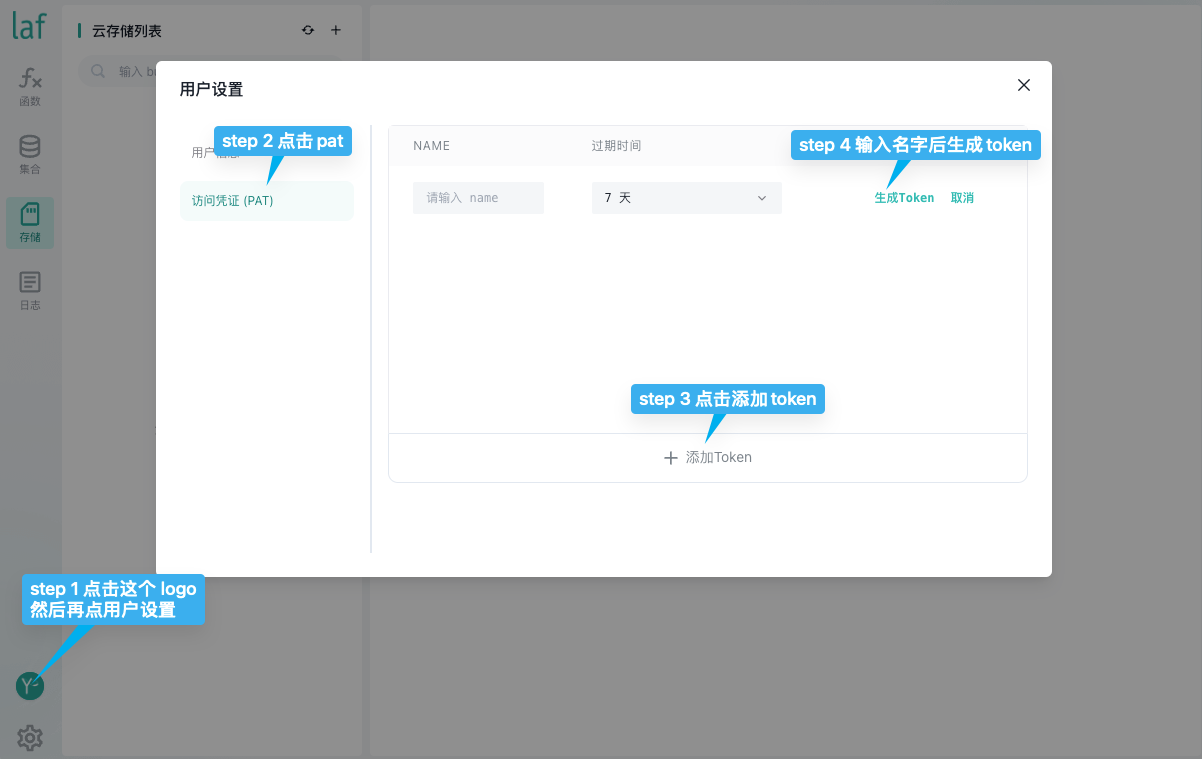Close the user settings dialog
This screenshot has width=1202, height=759.
click(1023, 85)
